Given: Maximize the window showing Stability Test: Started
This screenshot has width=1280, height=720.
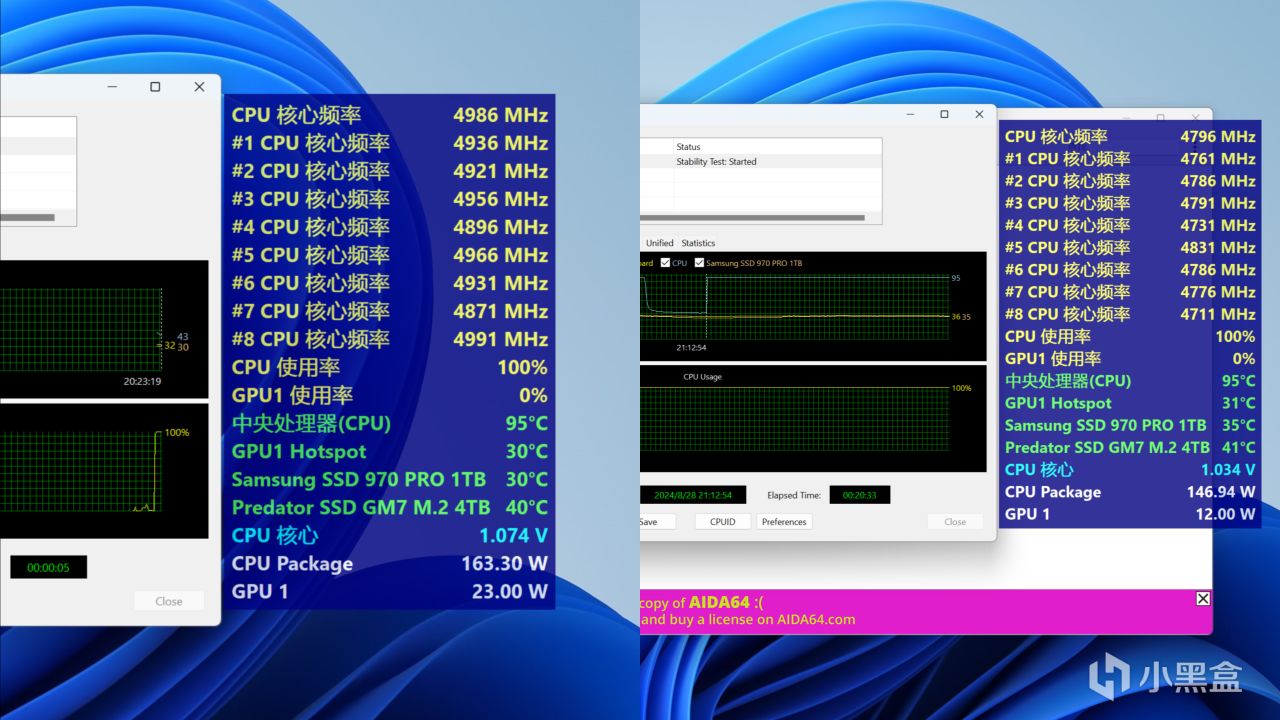Looking at the screenshot, I should tap(944, 114).
